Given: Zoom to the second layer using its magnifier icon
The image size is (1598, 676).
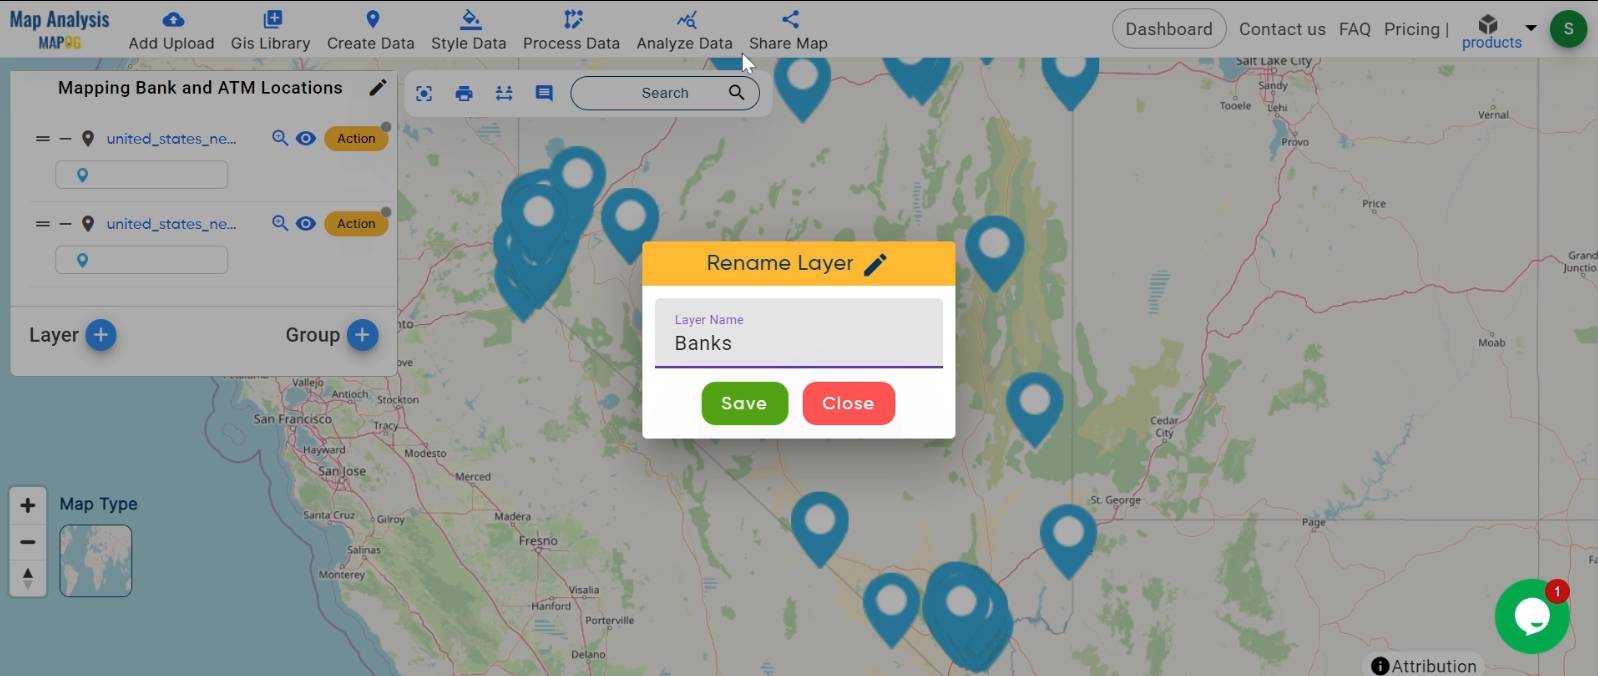Looking at the screenshot, I should [280, 223].
